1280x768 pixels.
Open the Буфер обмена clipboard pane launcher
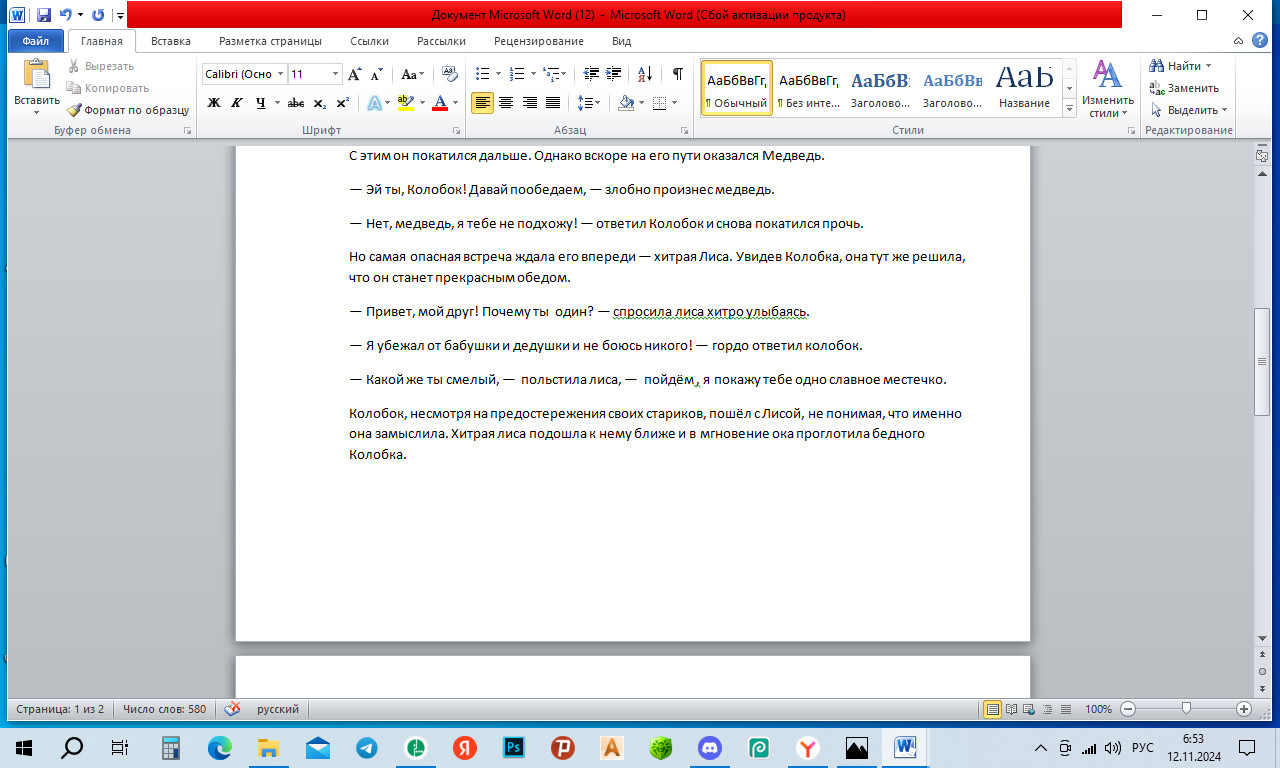click(x=187, y=131)
